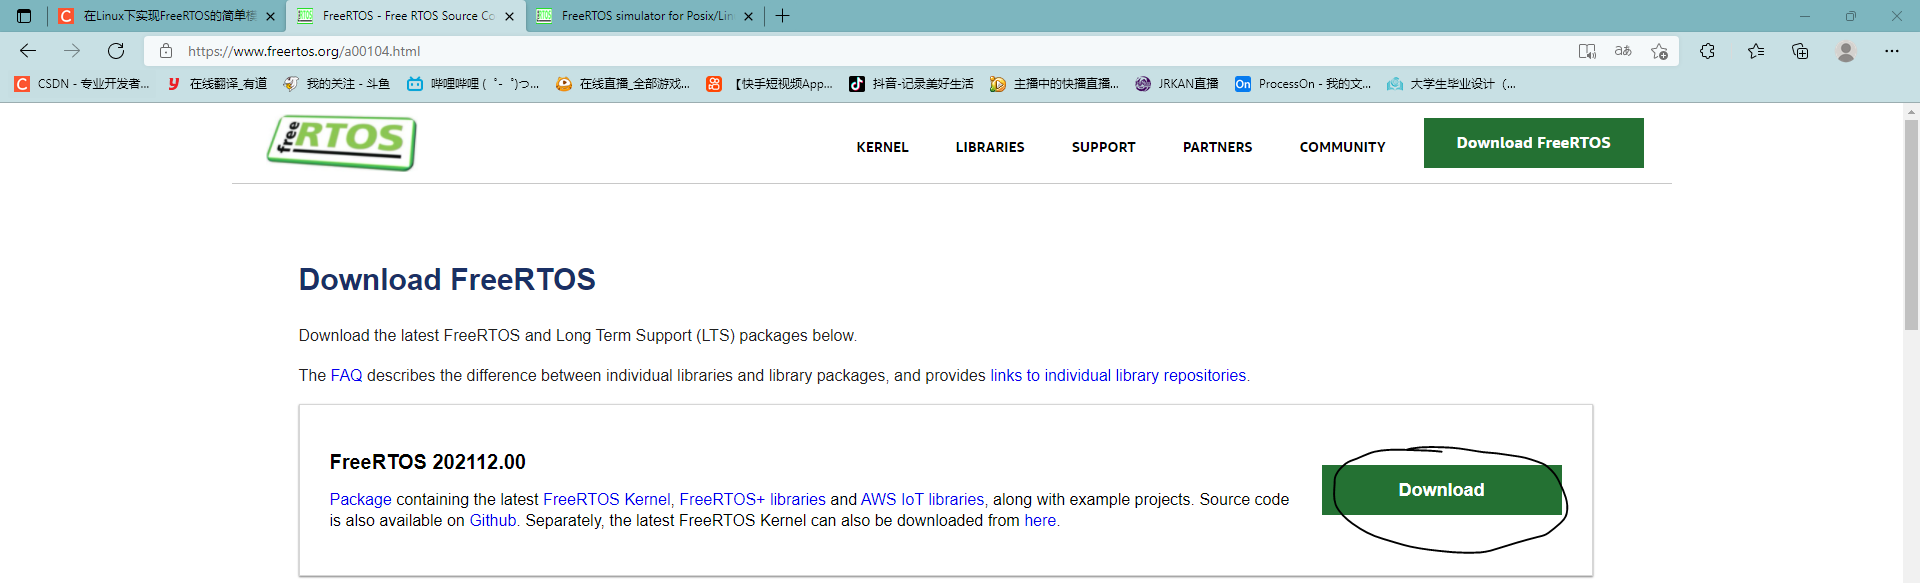Open the Favorites list icon

pyautogui.click(x=1756, y=51)
